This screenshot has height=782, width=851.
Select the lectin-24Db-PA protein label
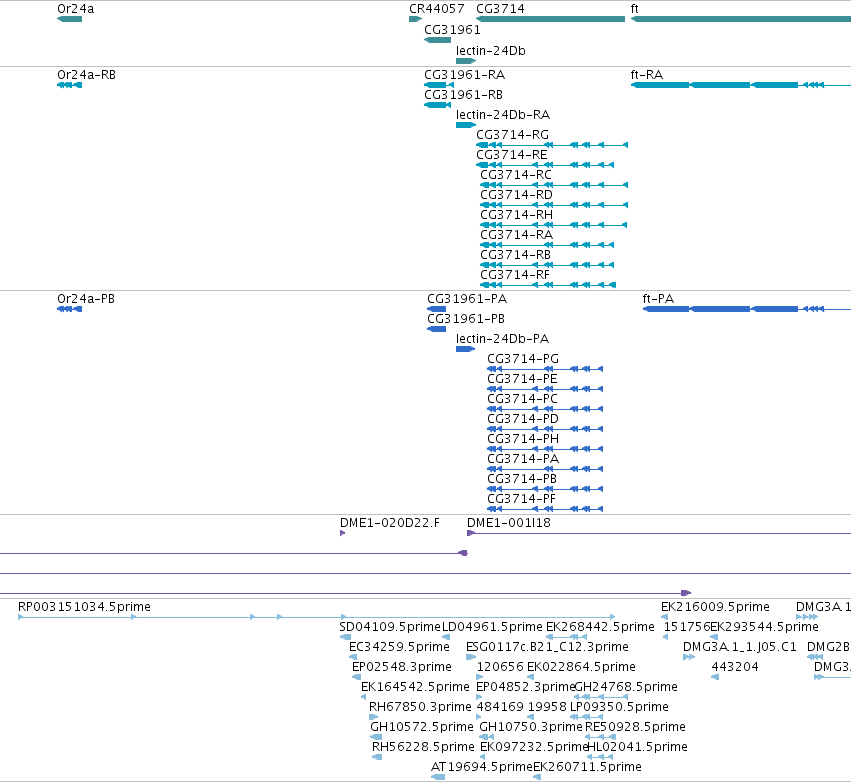[x=503, y=339]
